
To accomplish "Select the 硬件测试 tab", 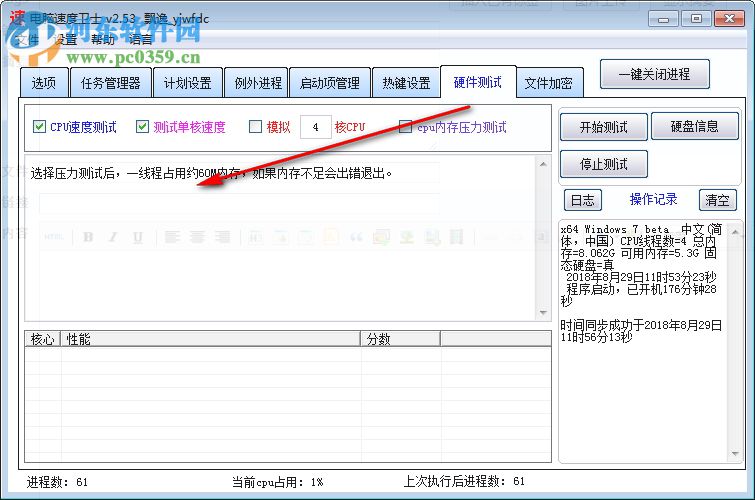I will [x=478, y=82].
